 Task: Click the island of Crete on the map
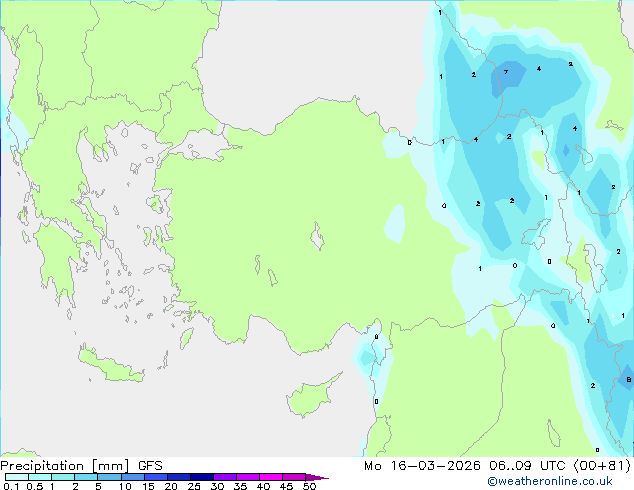(111, 364)
